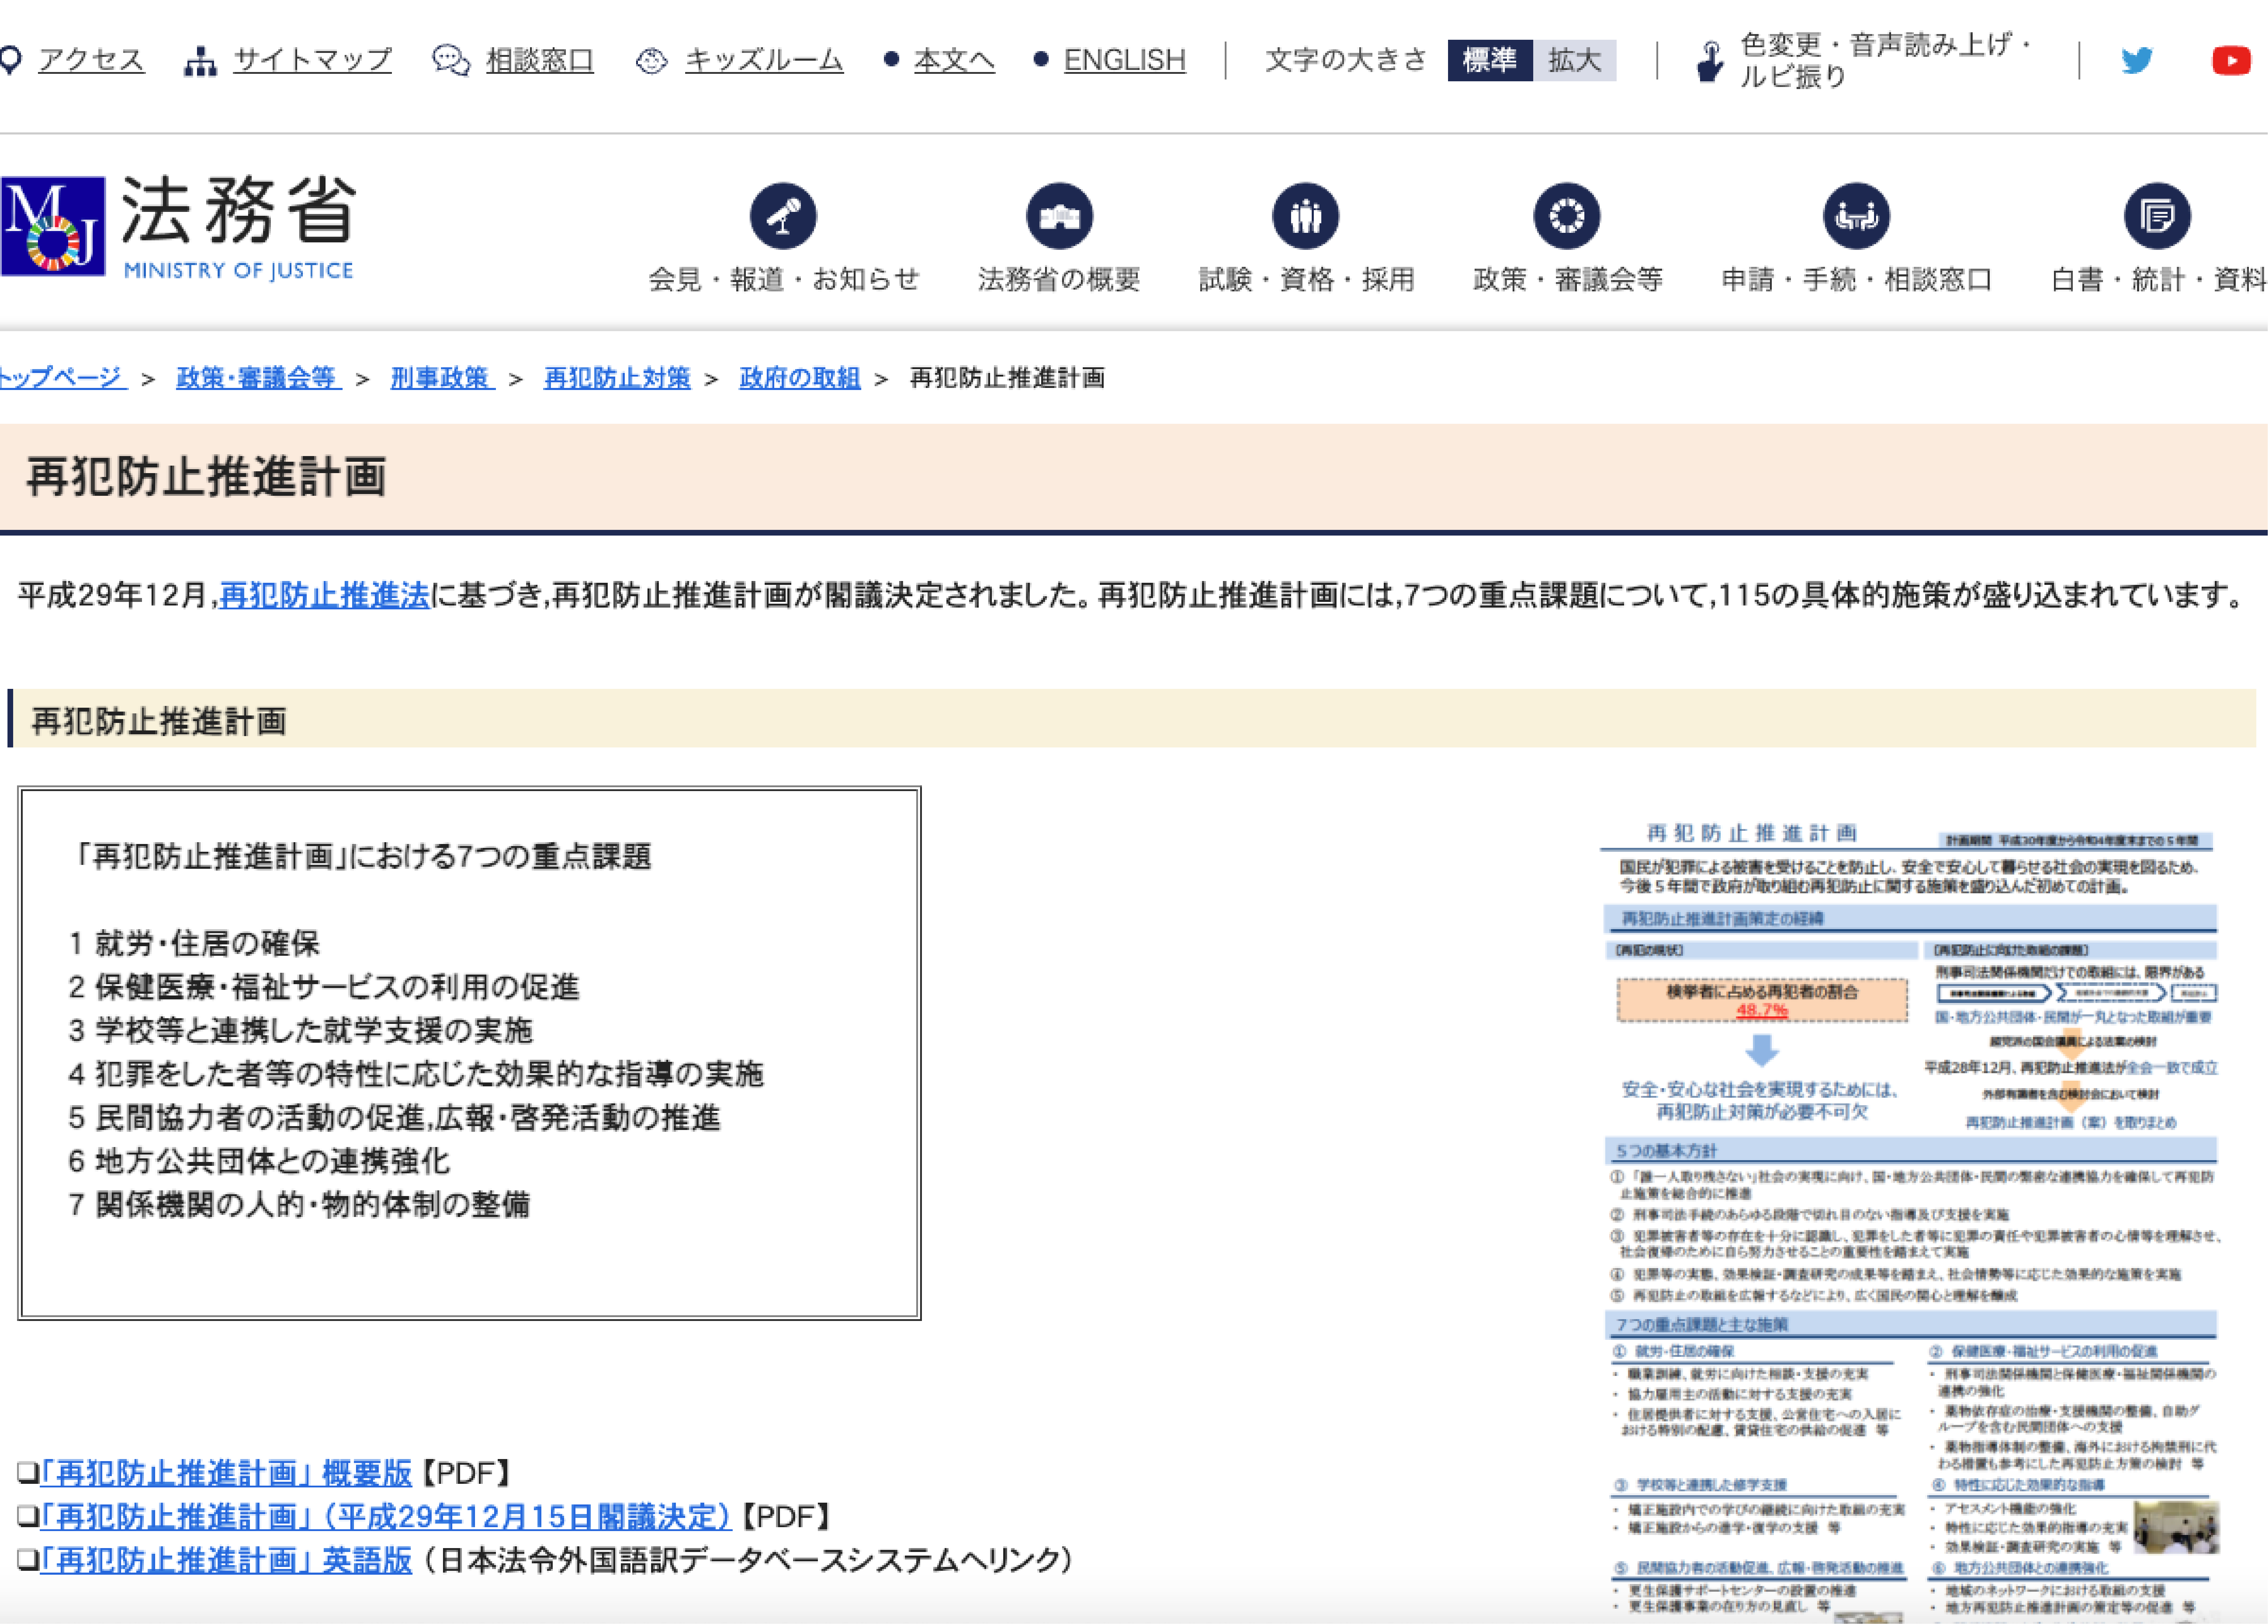2268x1624 pixels.
Task: Click item 2 保健医療・福祉サービスの利用の促進
Action: [324, 987]
